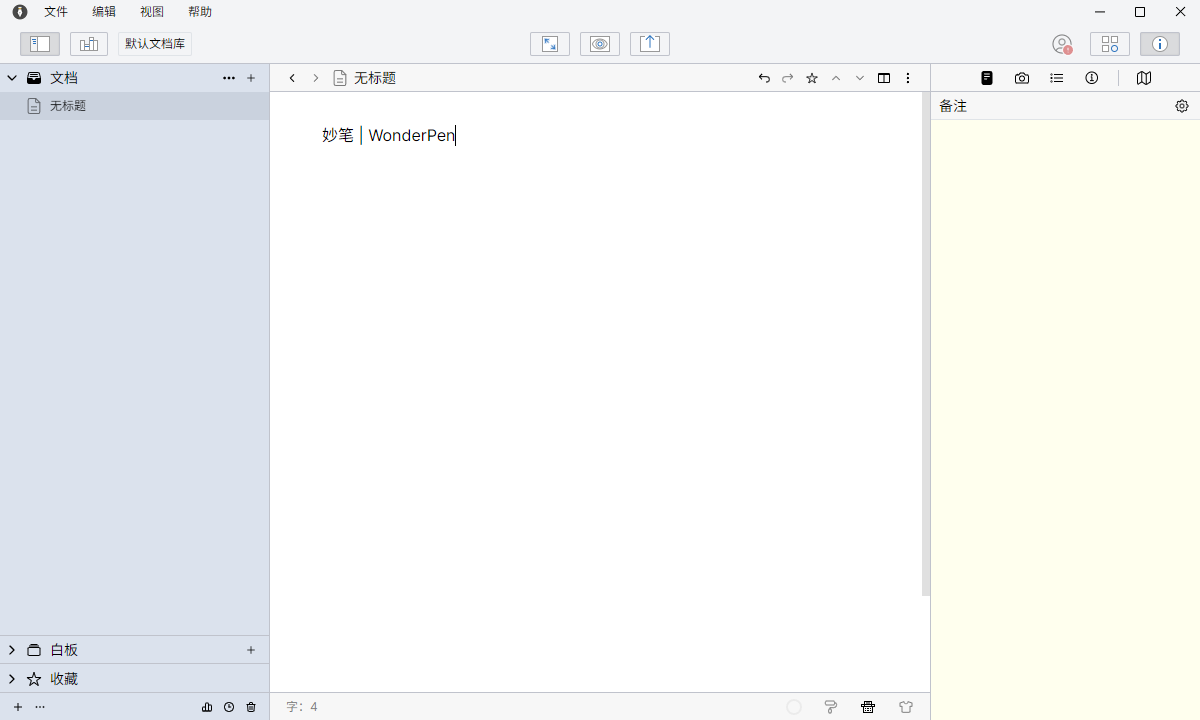Go back with the left arrow
Image resolution: width=1200 pixels, height=720 pixels.
click(292, 78)
